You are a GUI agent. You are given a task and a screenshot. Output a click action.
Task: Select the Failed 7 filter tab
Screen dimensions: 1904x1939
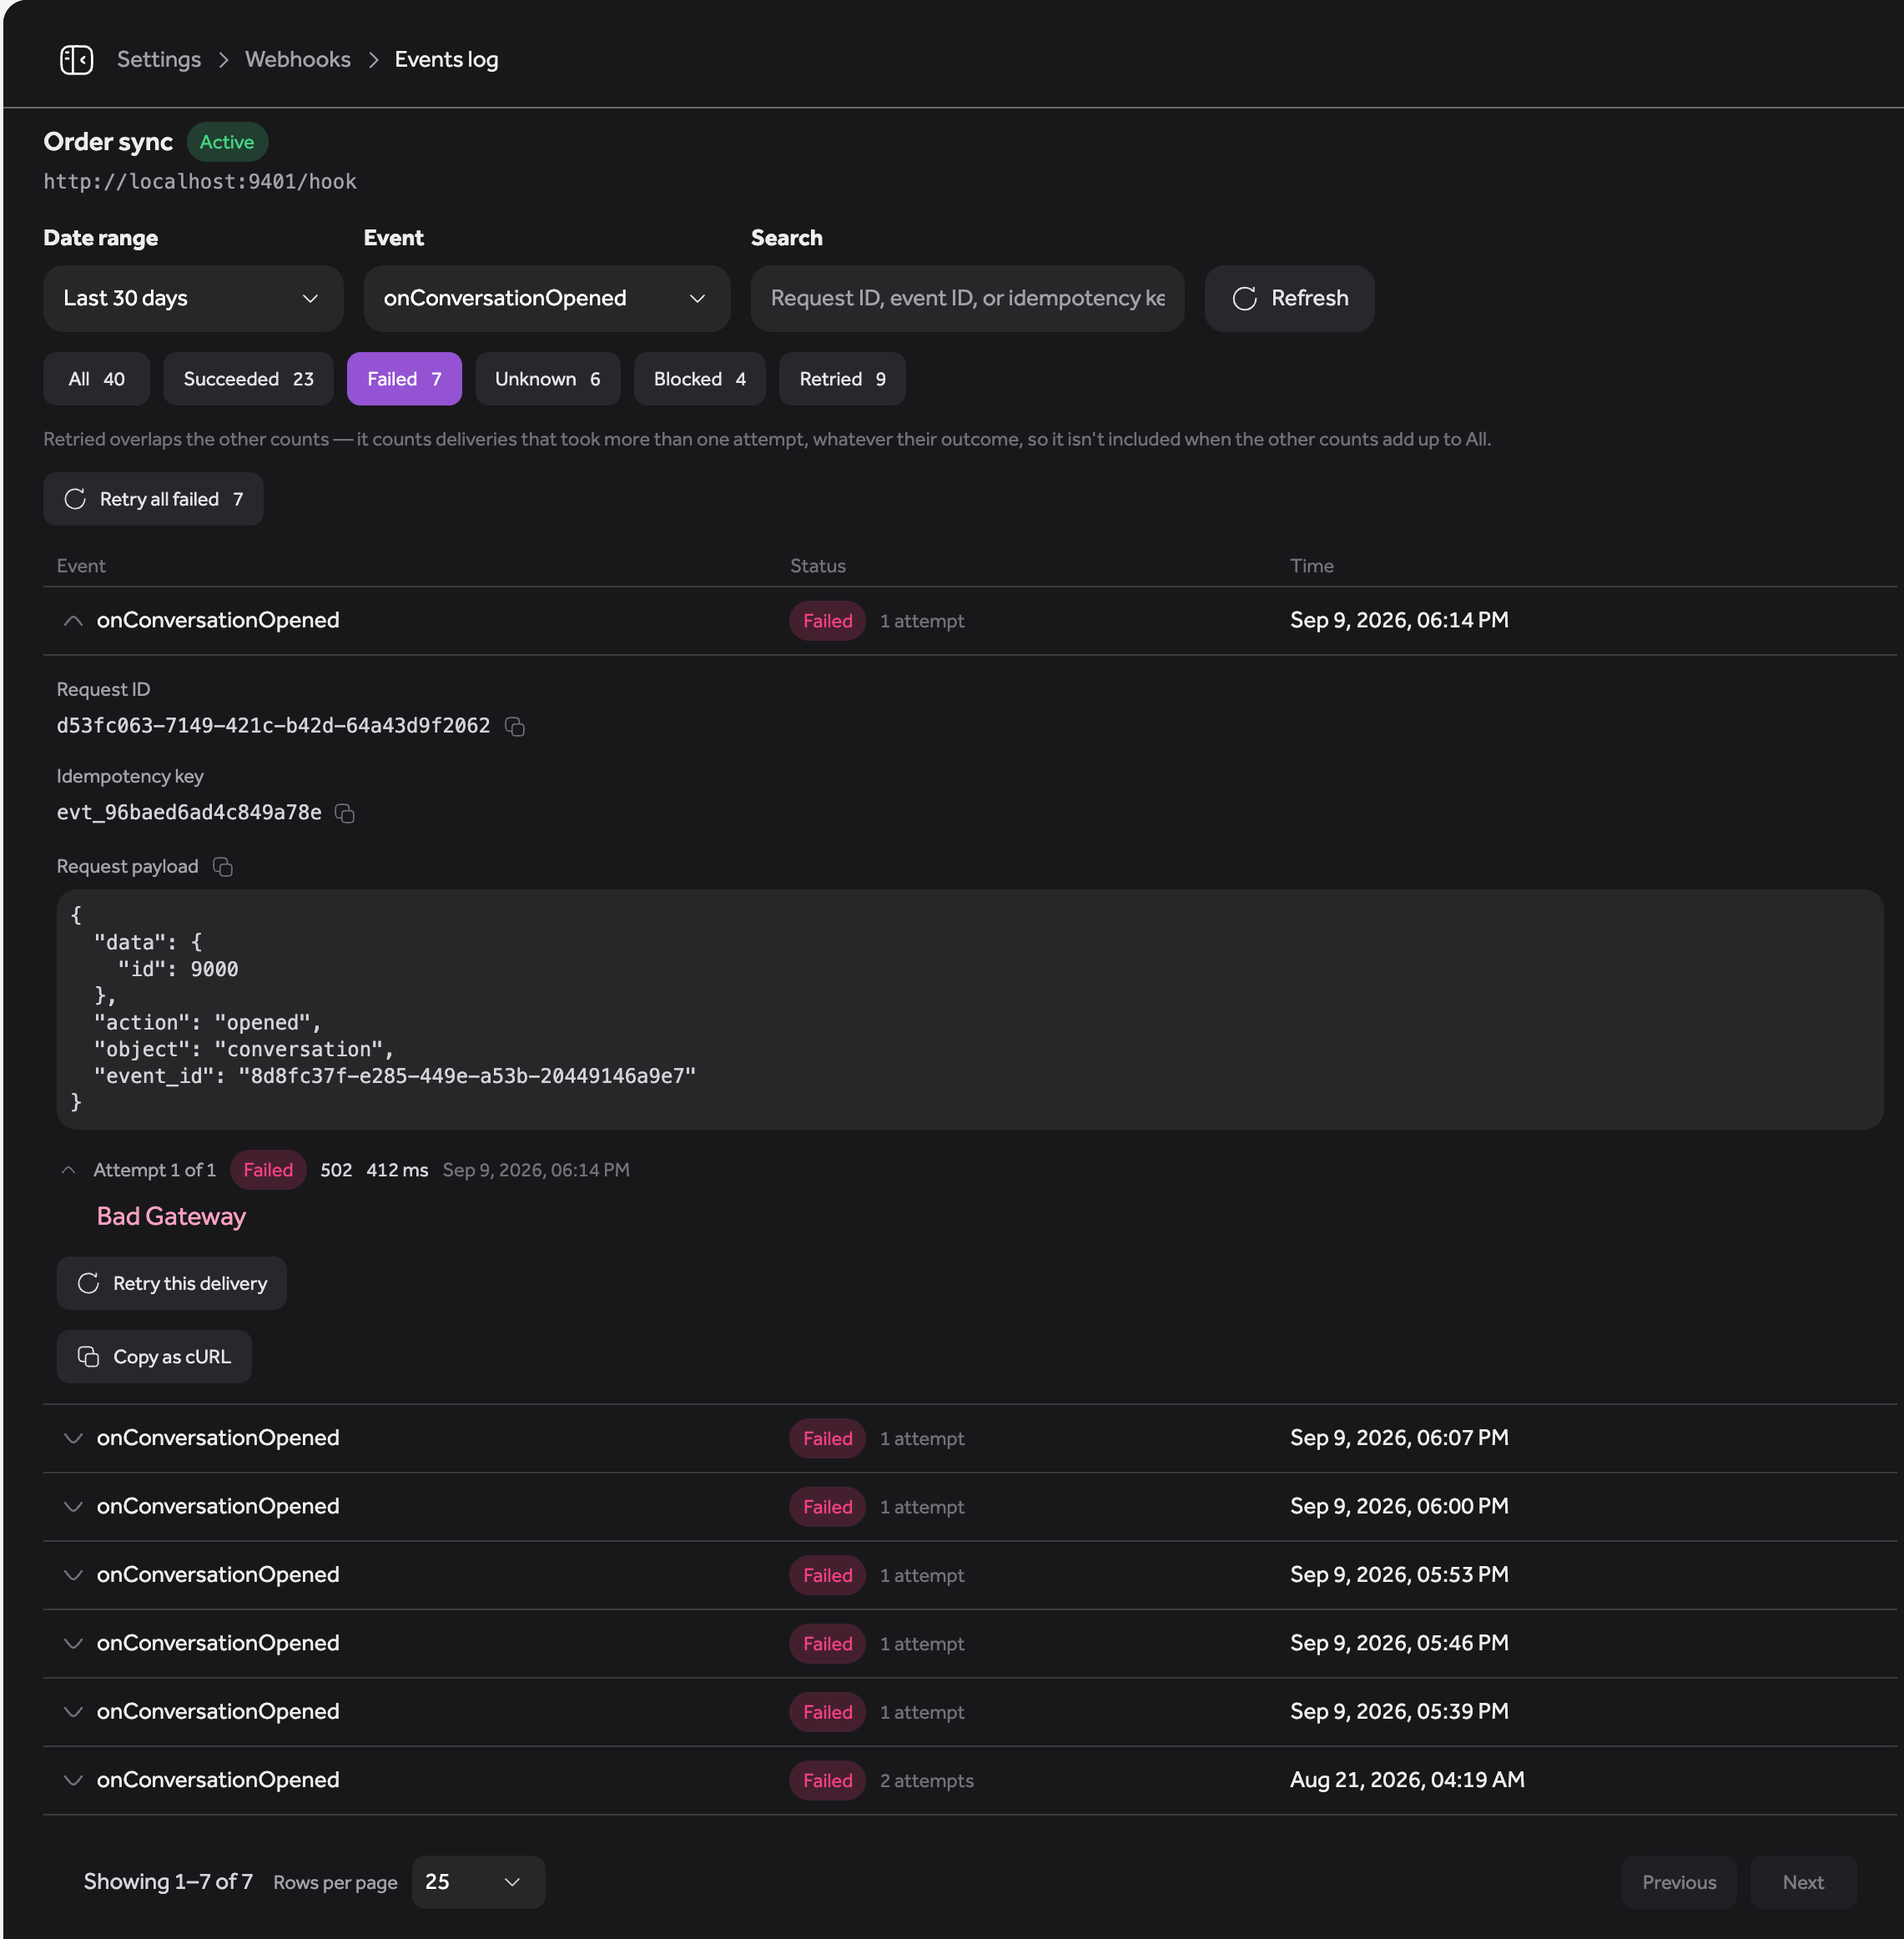[404, 379]
